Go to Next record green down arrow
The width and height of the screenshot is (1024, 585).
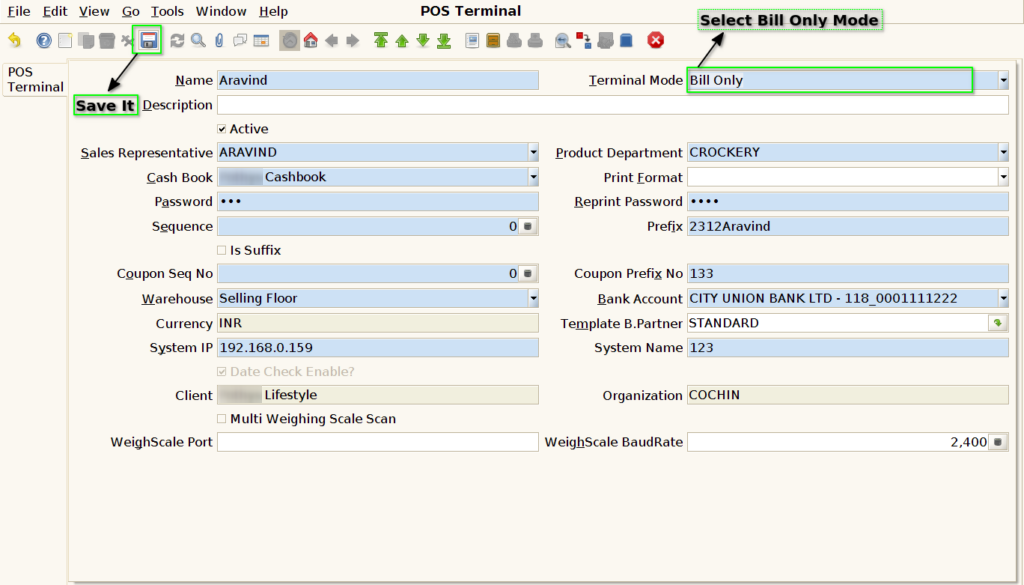tap(423, 40)
